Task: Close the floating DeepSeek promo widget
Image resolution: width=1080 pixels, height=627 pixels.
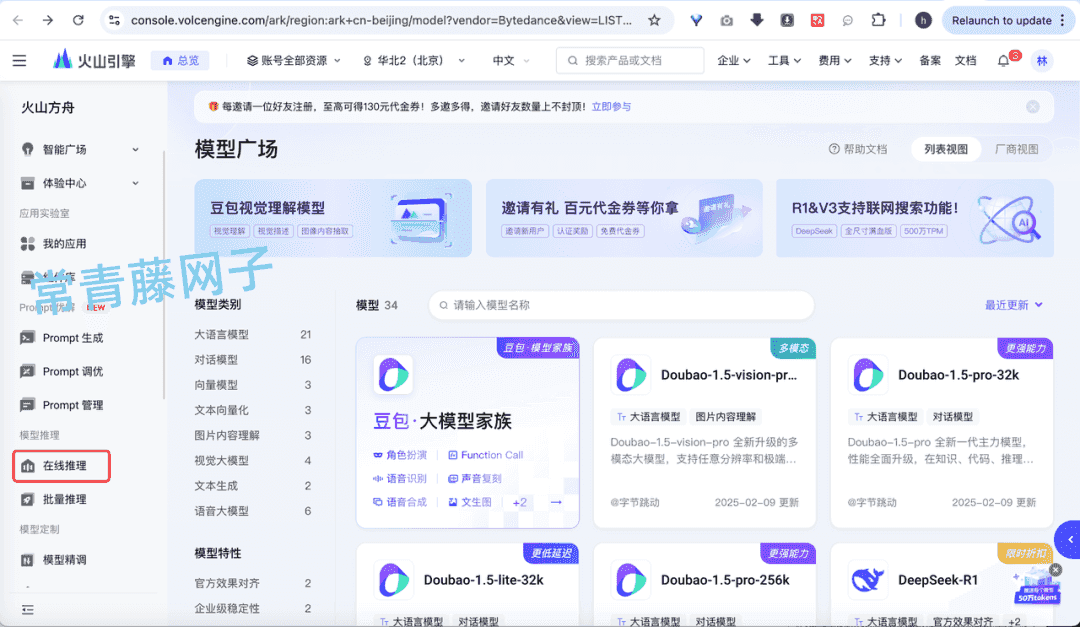Action: pyautogui.click(x=1056, y=570)
